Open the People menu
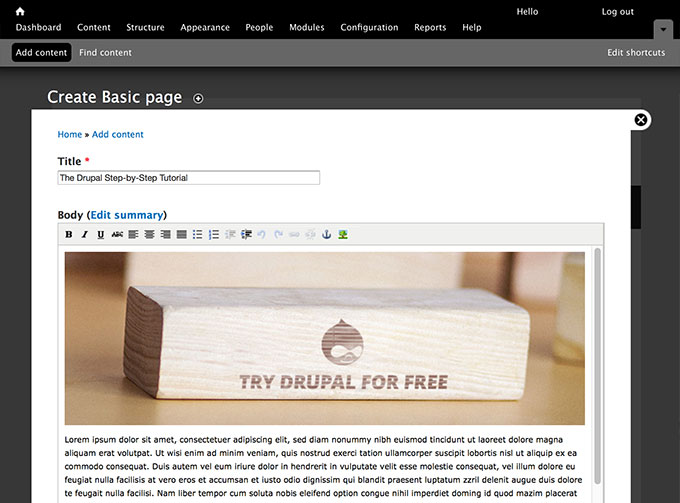Screen dimensions: 680x503 [x=259, y=27]
